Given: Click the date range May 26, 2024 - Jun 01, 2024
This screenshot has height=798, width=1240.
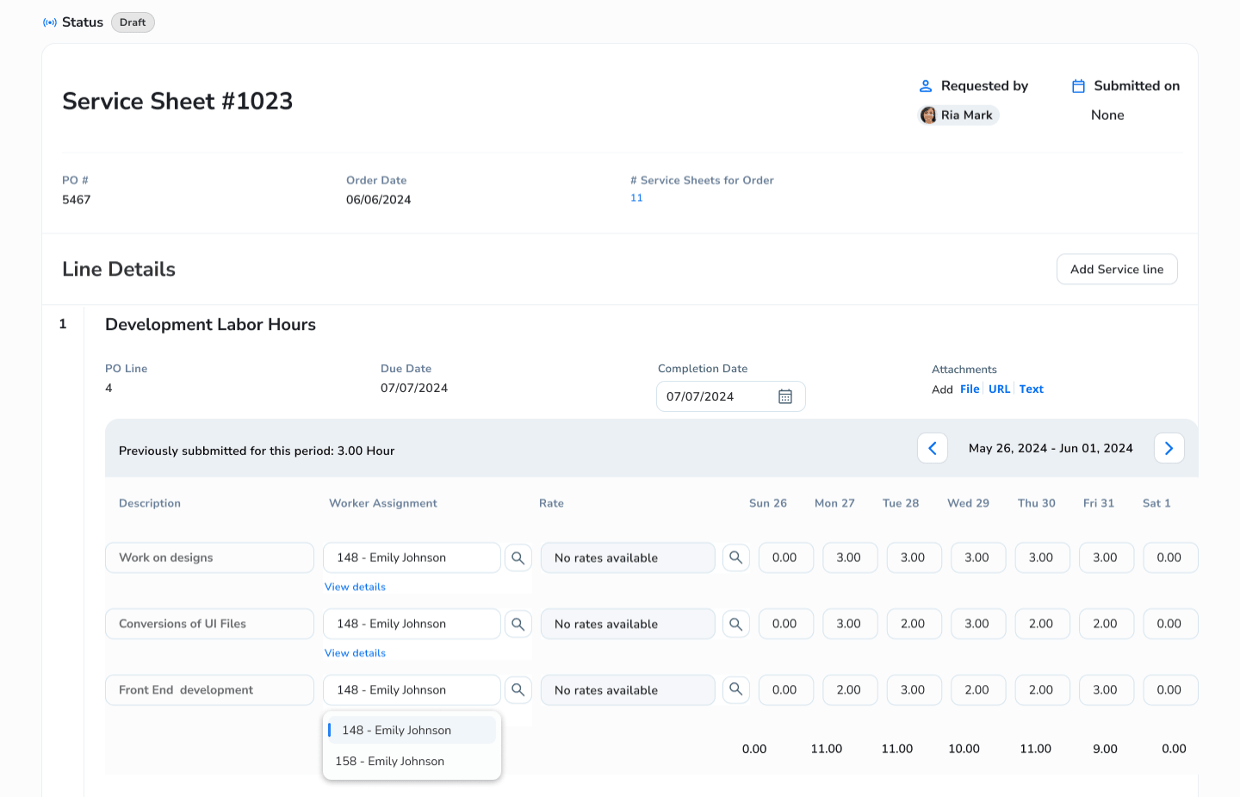Looking at the screenshot, I should point(1050,449).
